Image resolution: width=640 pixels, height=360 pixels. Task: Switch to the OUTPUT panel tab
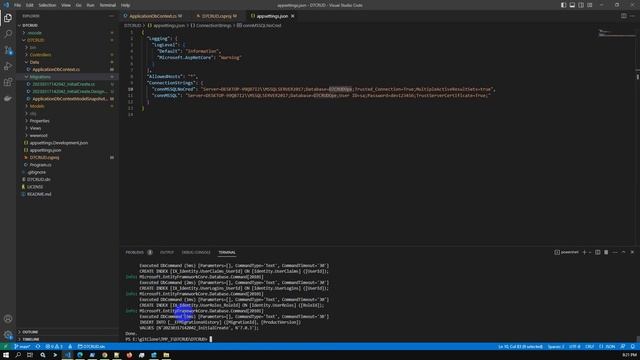pyautogui.click(x=167, y=252)
